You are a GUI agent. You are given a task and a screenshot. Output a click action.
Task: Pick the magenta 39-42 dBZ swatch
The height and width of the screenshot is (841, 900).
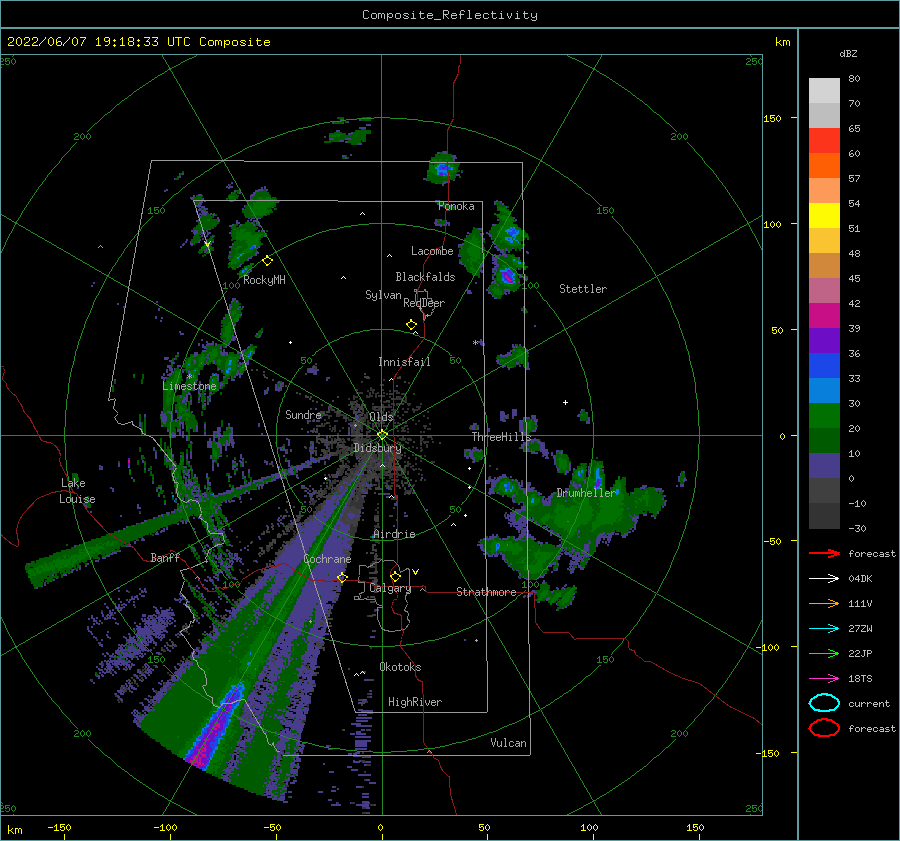click(x=824, y=316)
